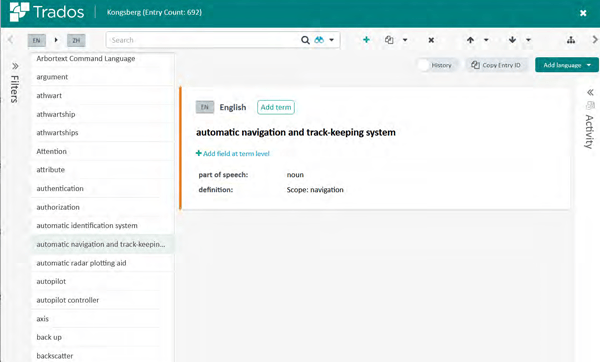Expand the Filters side panel chevrons

tap(15, 66)
